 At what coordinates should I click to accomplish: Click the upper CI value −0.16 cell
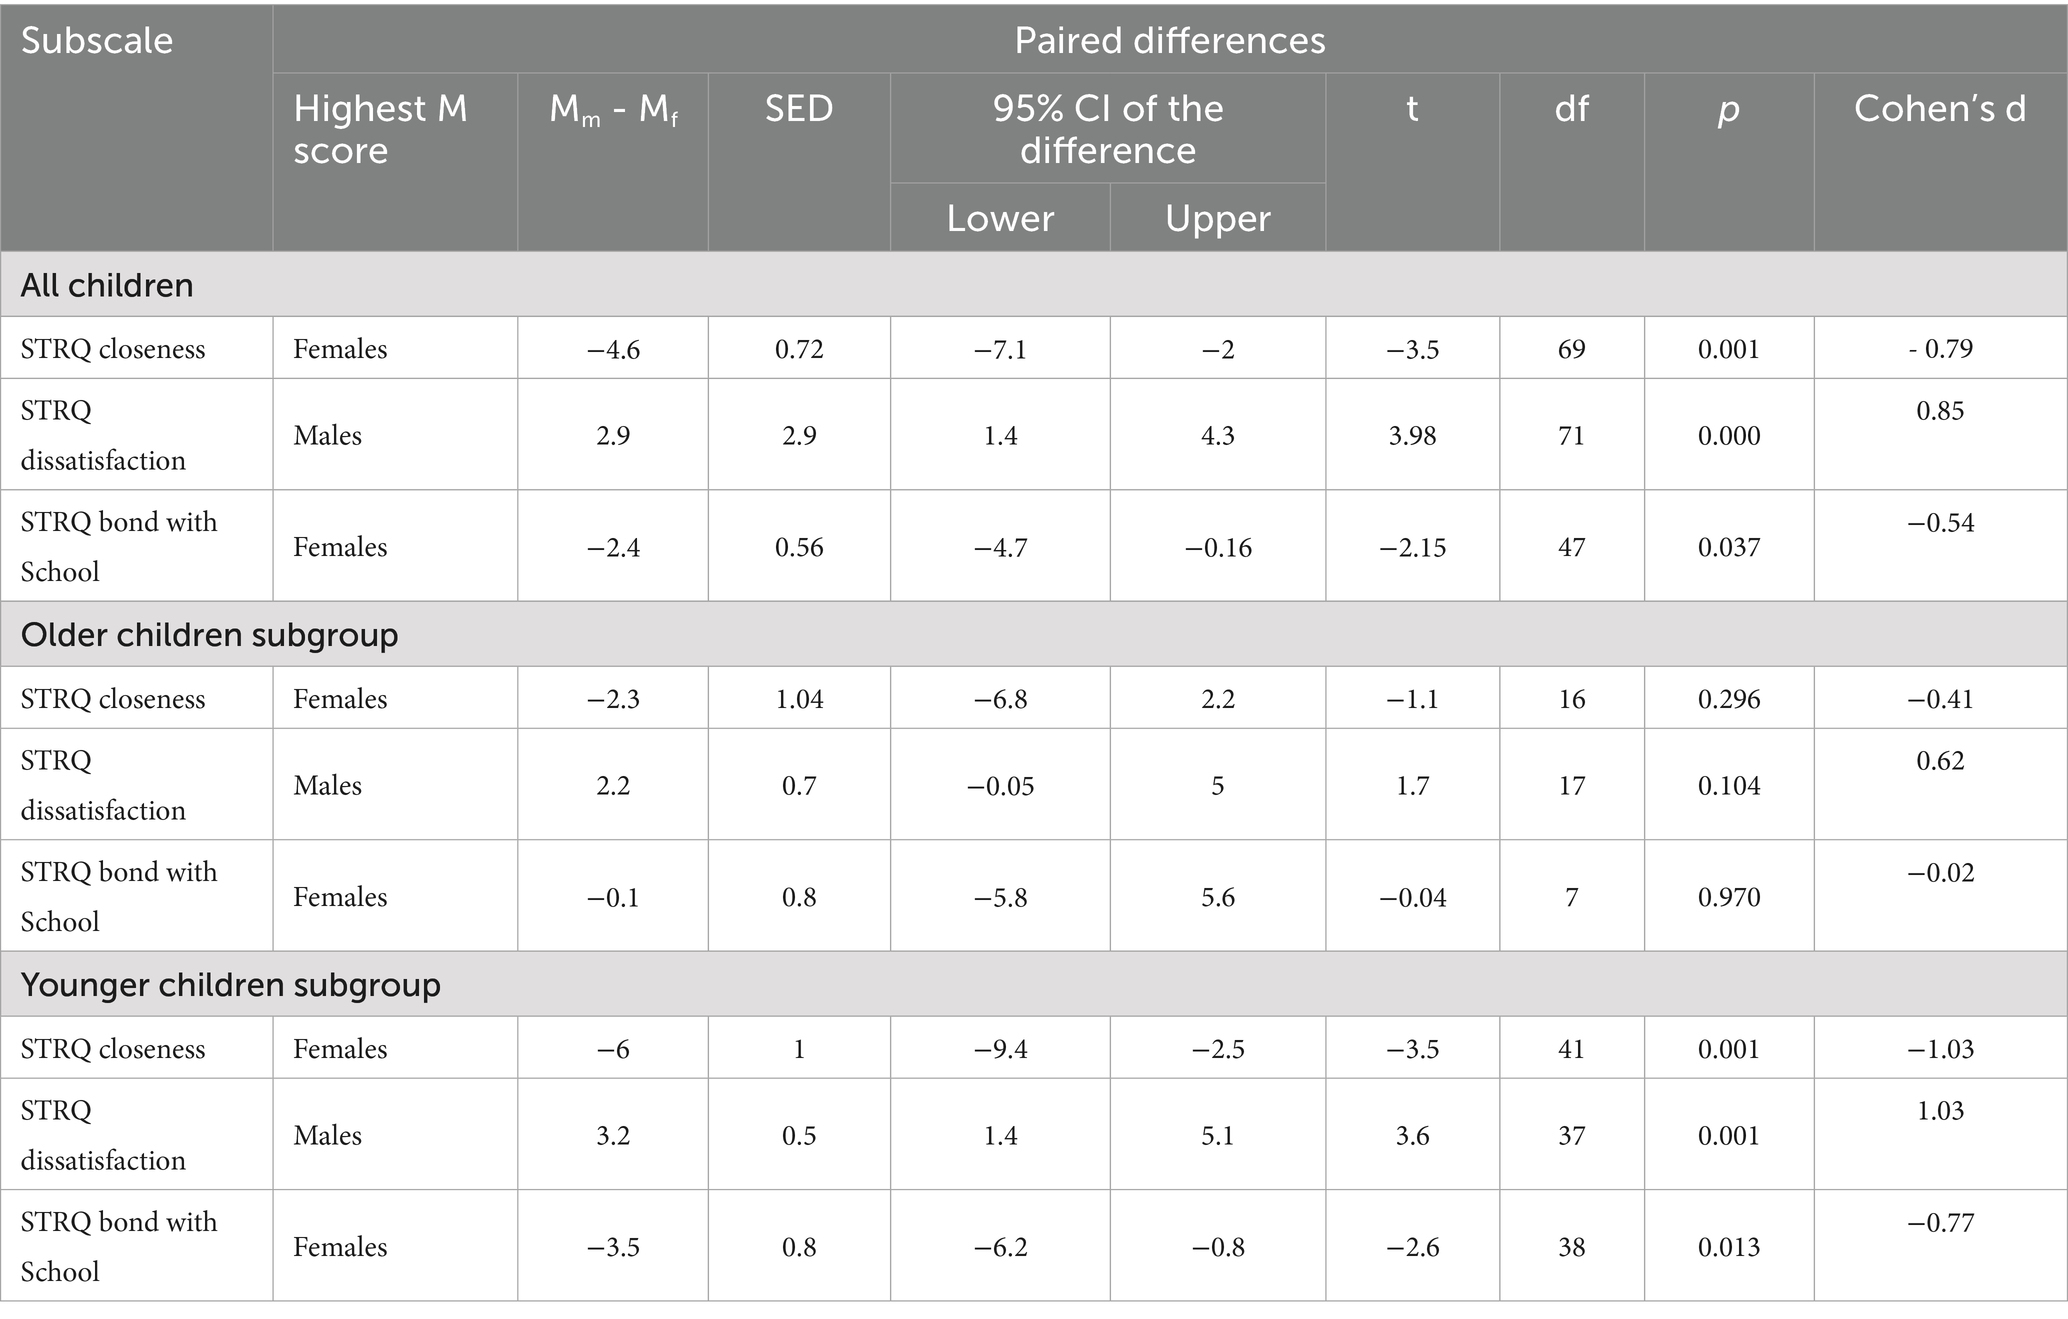click(1217, 548)
